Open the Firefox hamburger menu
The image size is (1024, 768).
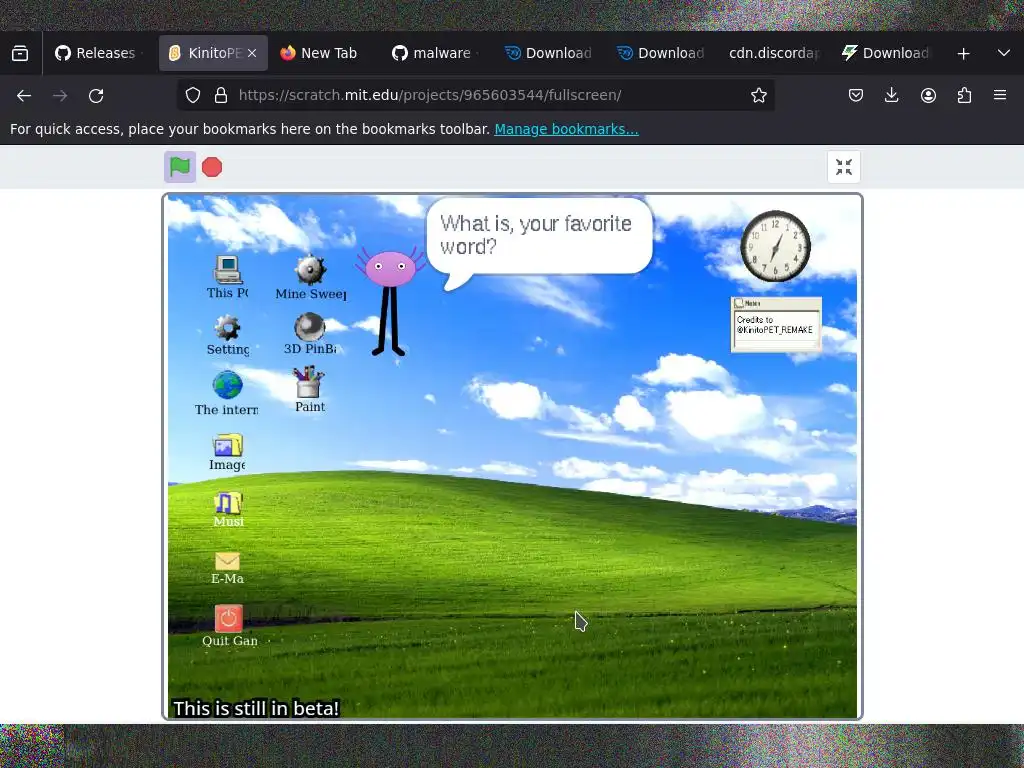pyautogui.click(x=1000, y=95)
